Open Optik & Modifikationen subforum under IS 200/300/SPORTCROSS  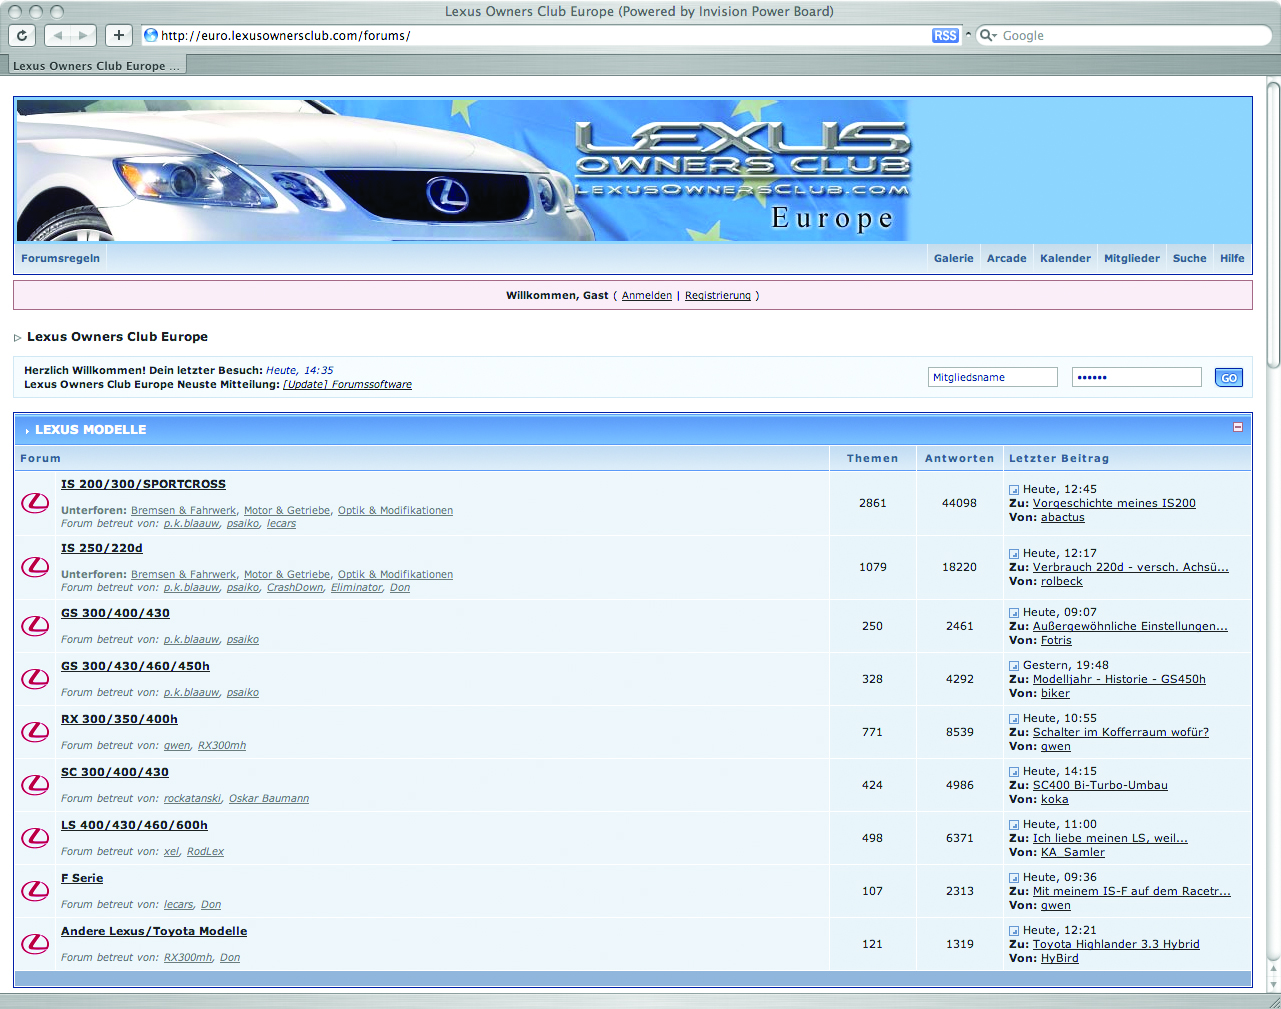coord(395,511)
